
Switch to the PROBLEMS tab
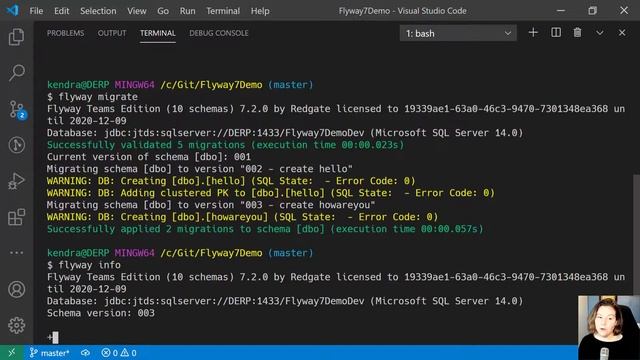65,33
